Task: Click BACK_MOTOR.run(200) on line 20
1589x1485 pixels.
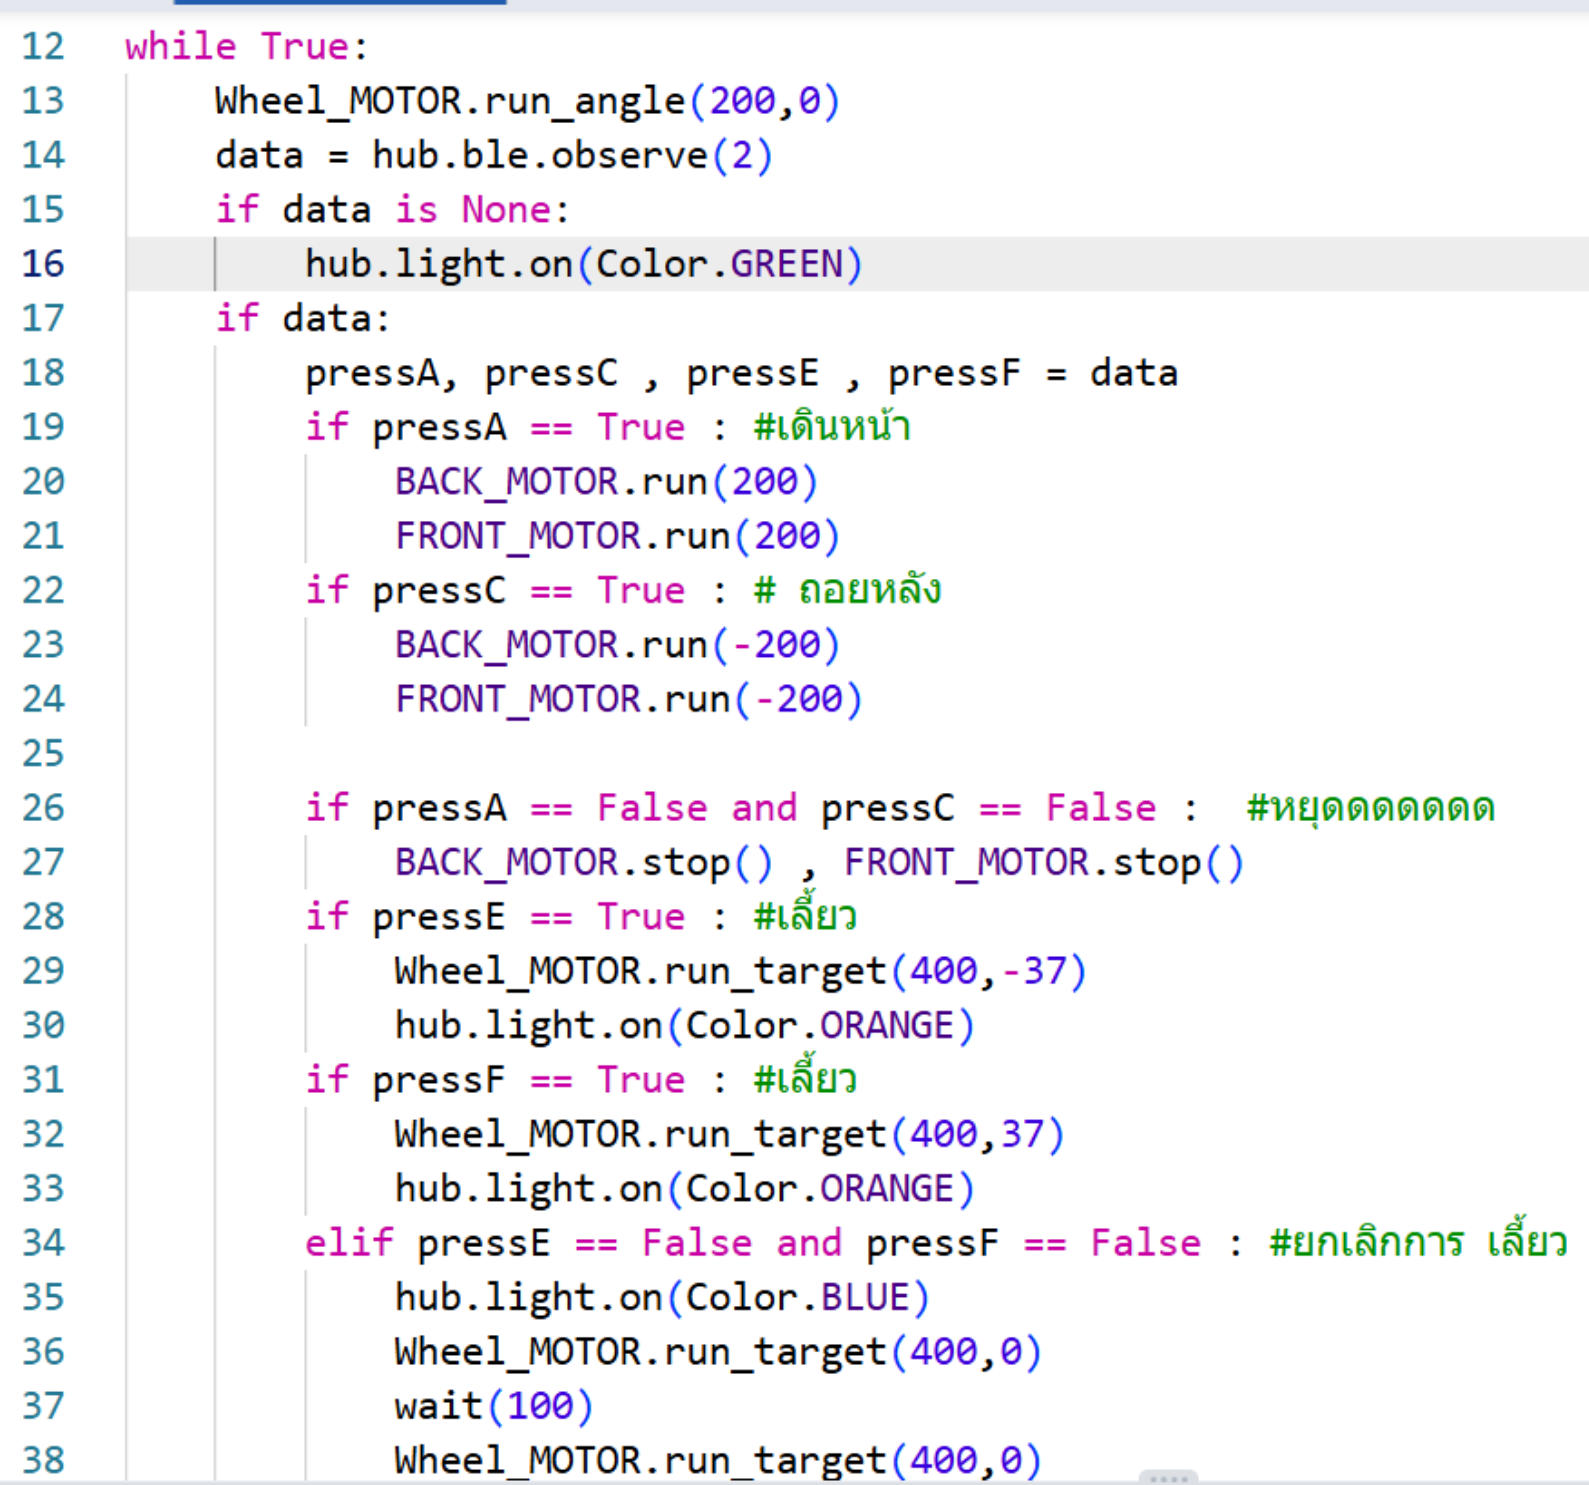Action: 606,482
